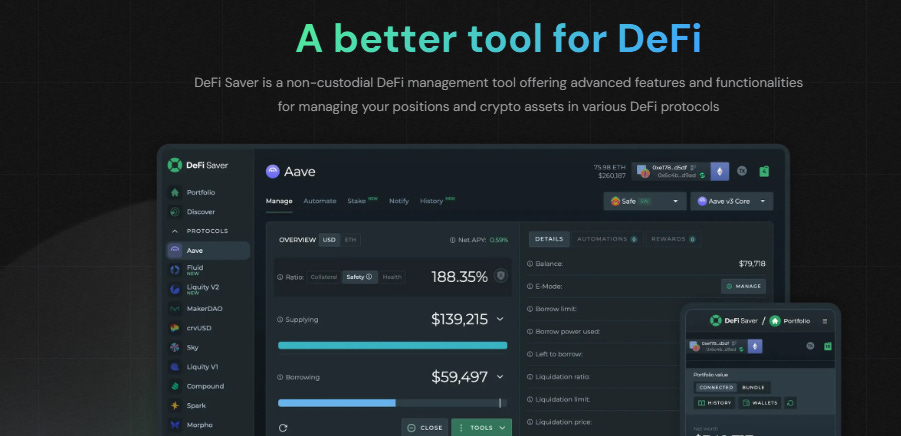Switch to the REWARDS panel tab

pos(673,239)
